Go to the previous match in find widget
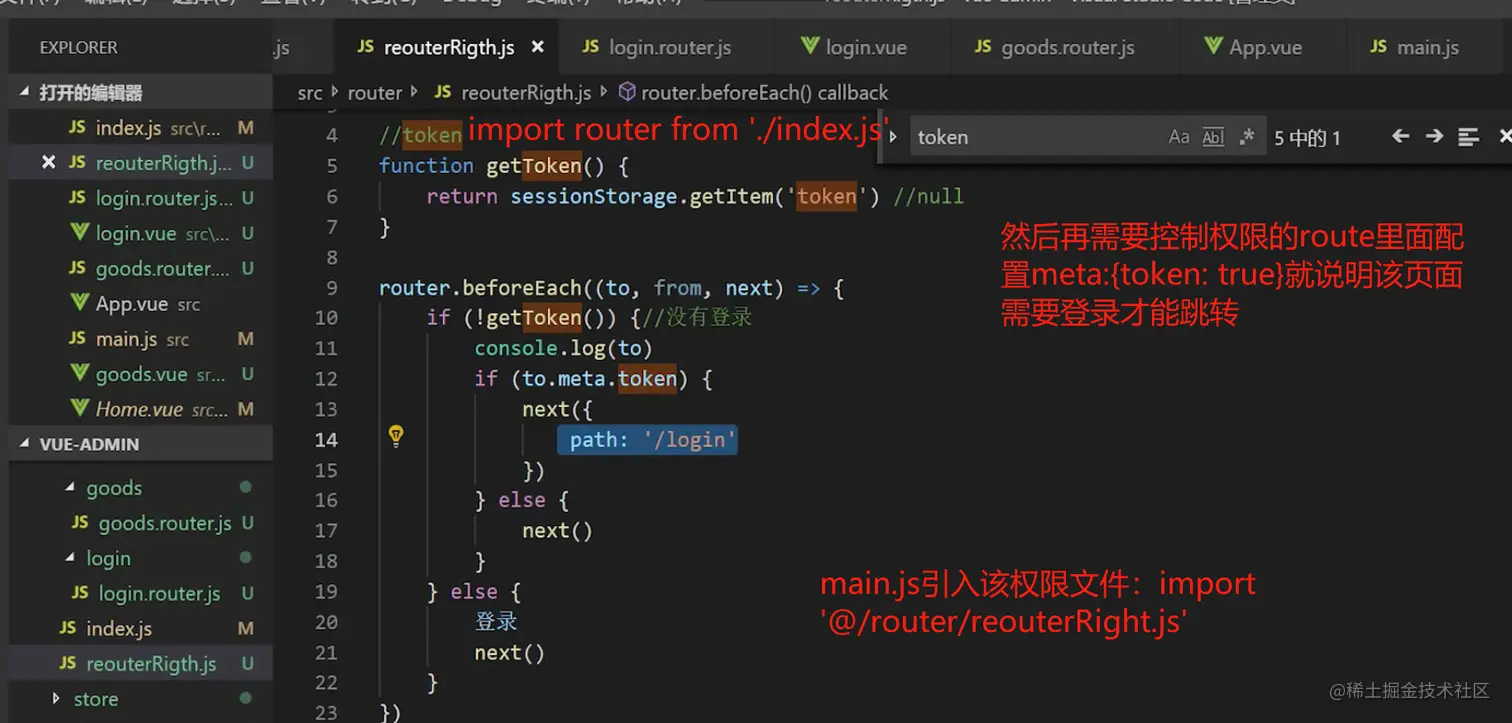This screenshot has width=1512, height=723. 1400,137
